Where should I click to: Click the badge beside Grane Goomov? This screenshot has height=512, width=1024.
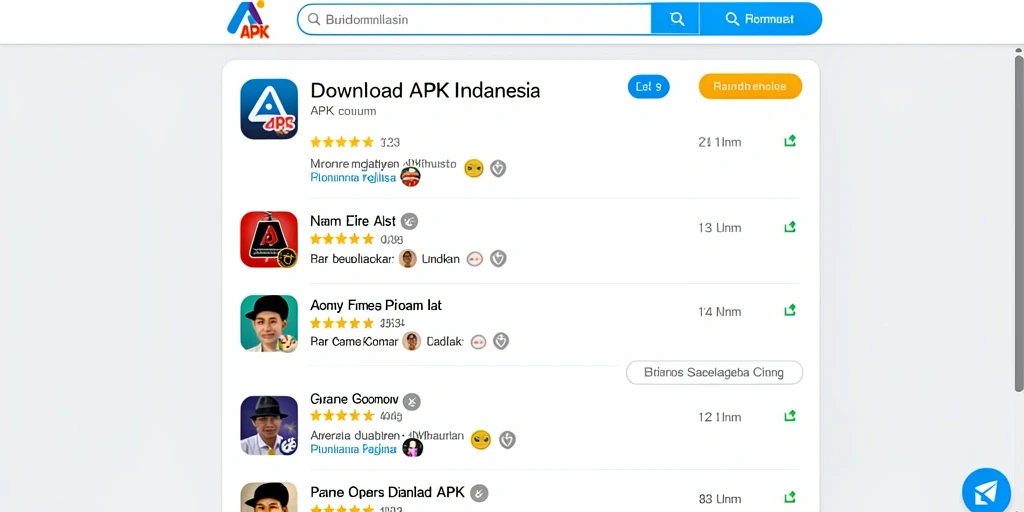(411, 401)
